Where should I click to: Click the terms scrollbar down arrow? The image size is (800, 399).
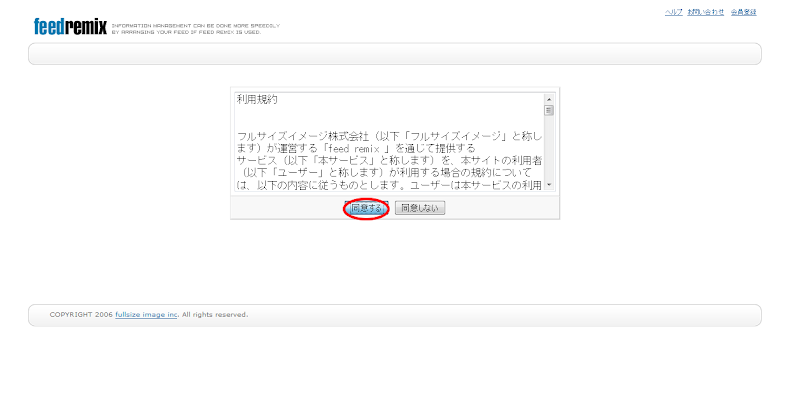(549, 184)
